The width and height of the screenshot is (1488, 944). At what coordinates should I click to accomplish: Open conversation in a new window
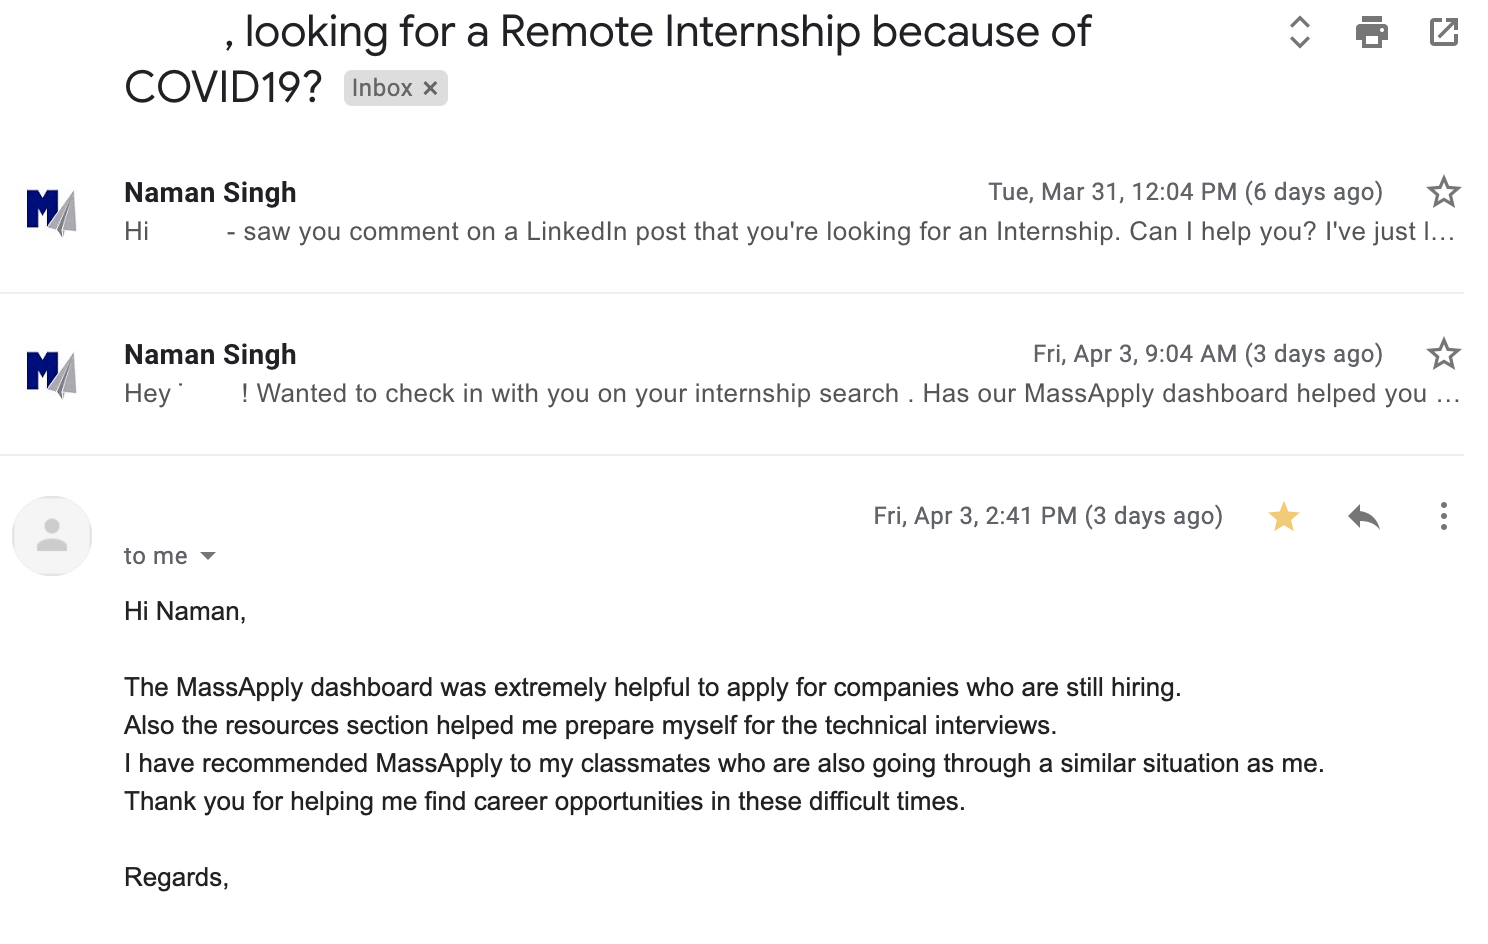(1443, 32)
